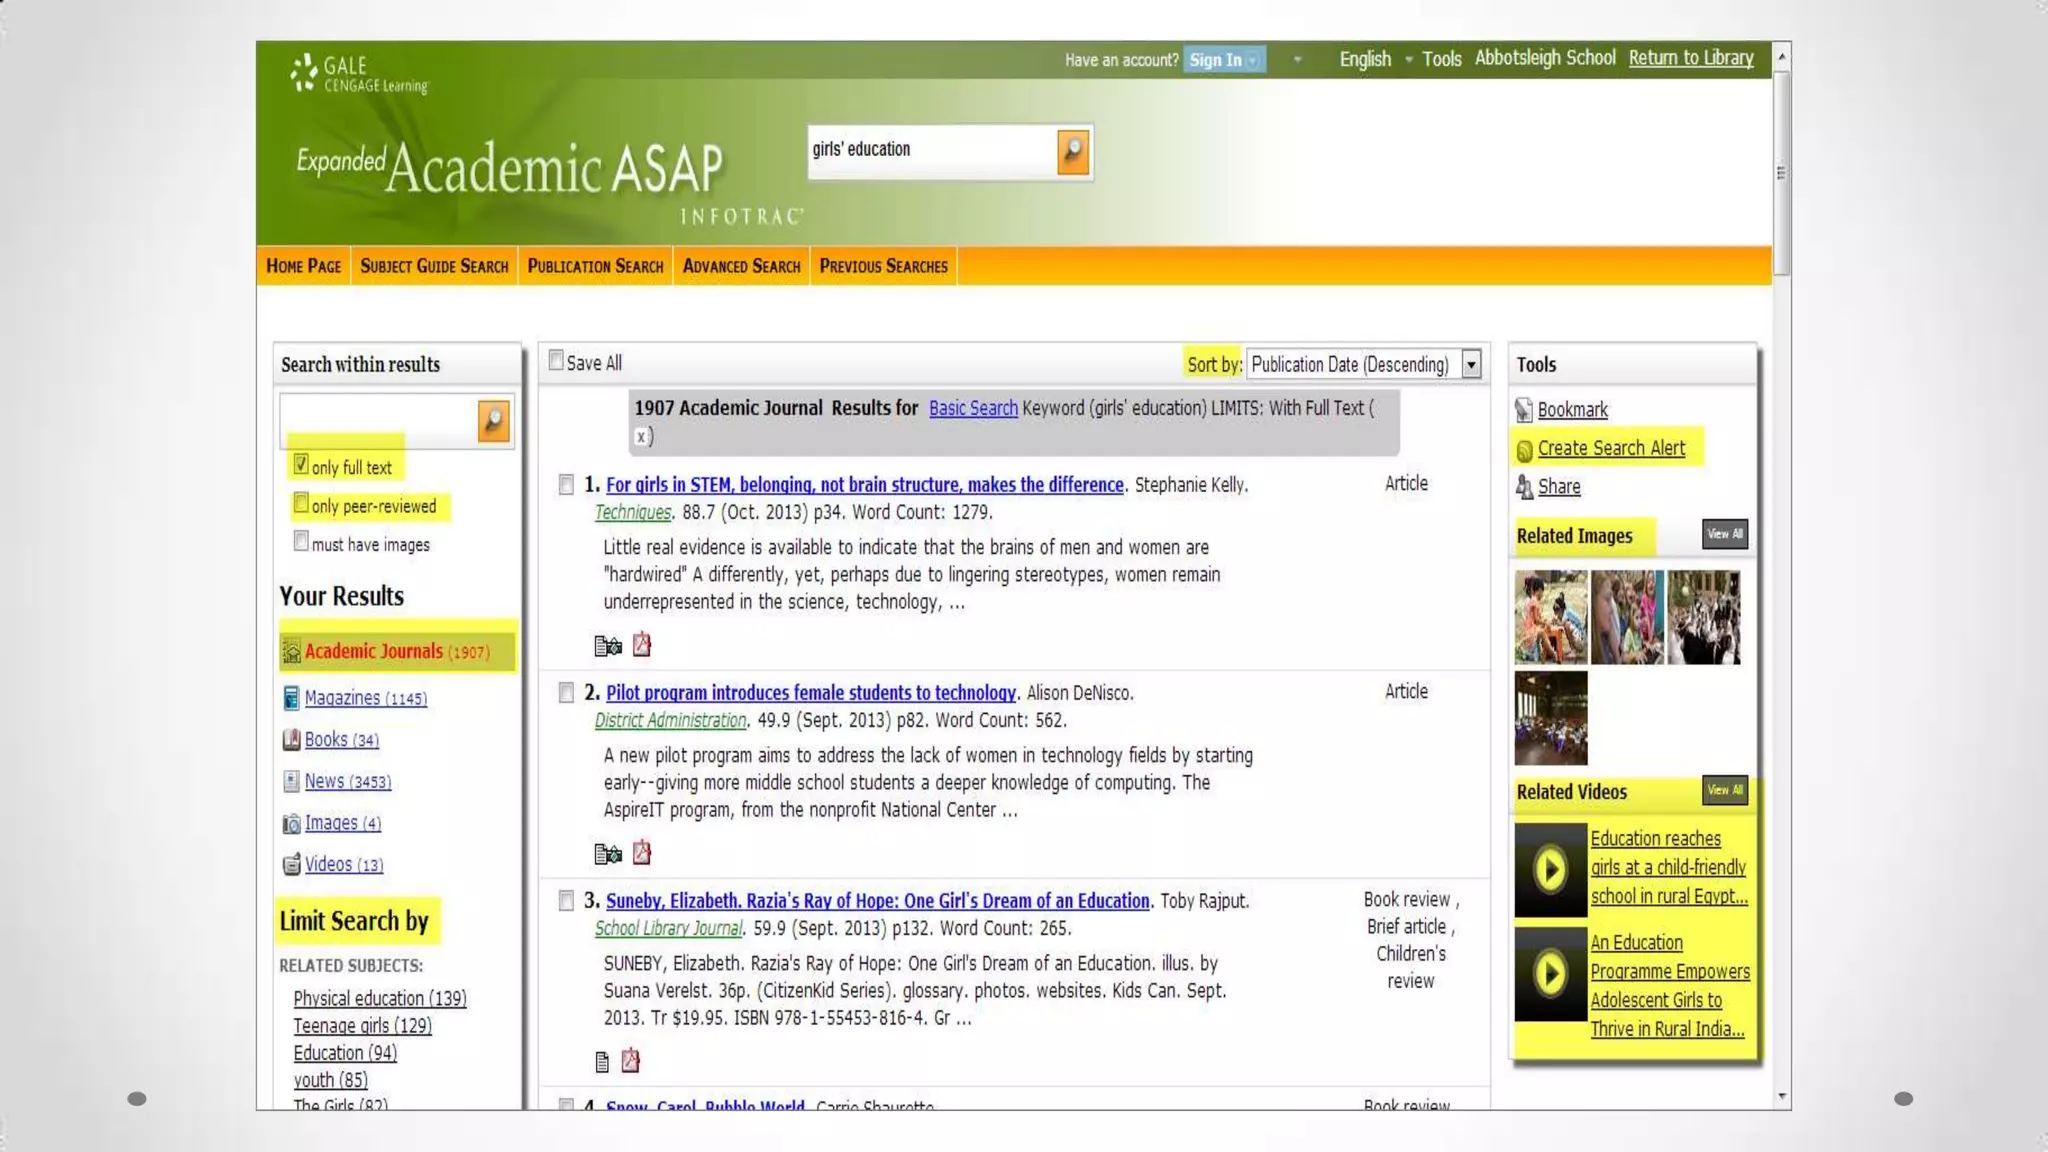Enable the only peer-reviewed checkbox
Viewport: 2048px width, 1152px height.
pos(301,504)
